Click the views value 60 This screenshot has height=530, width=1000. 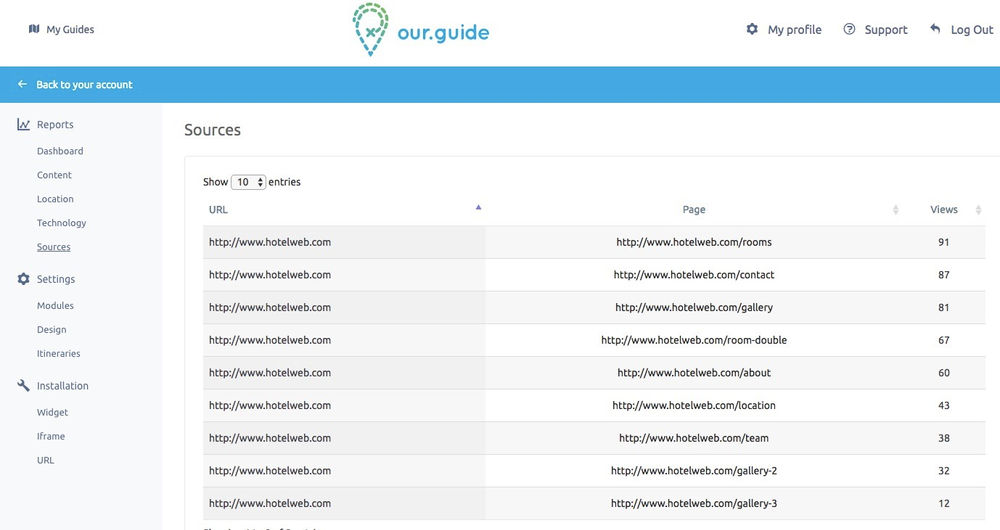coord(944,372)
